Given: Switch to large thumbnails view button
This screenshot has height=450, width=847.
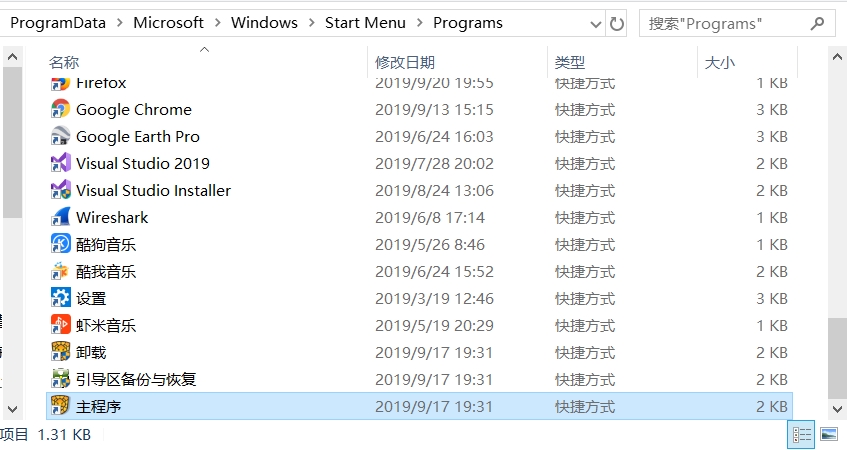Looking at the screenshot, I should [828, 435].
